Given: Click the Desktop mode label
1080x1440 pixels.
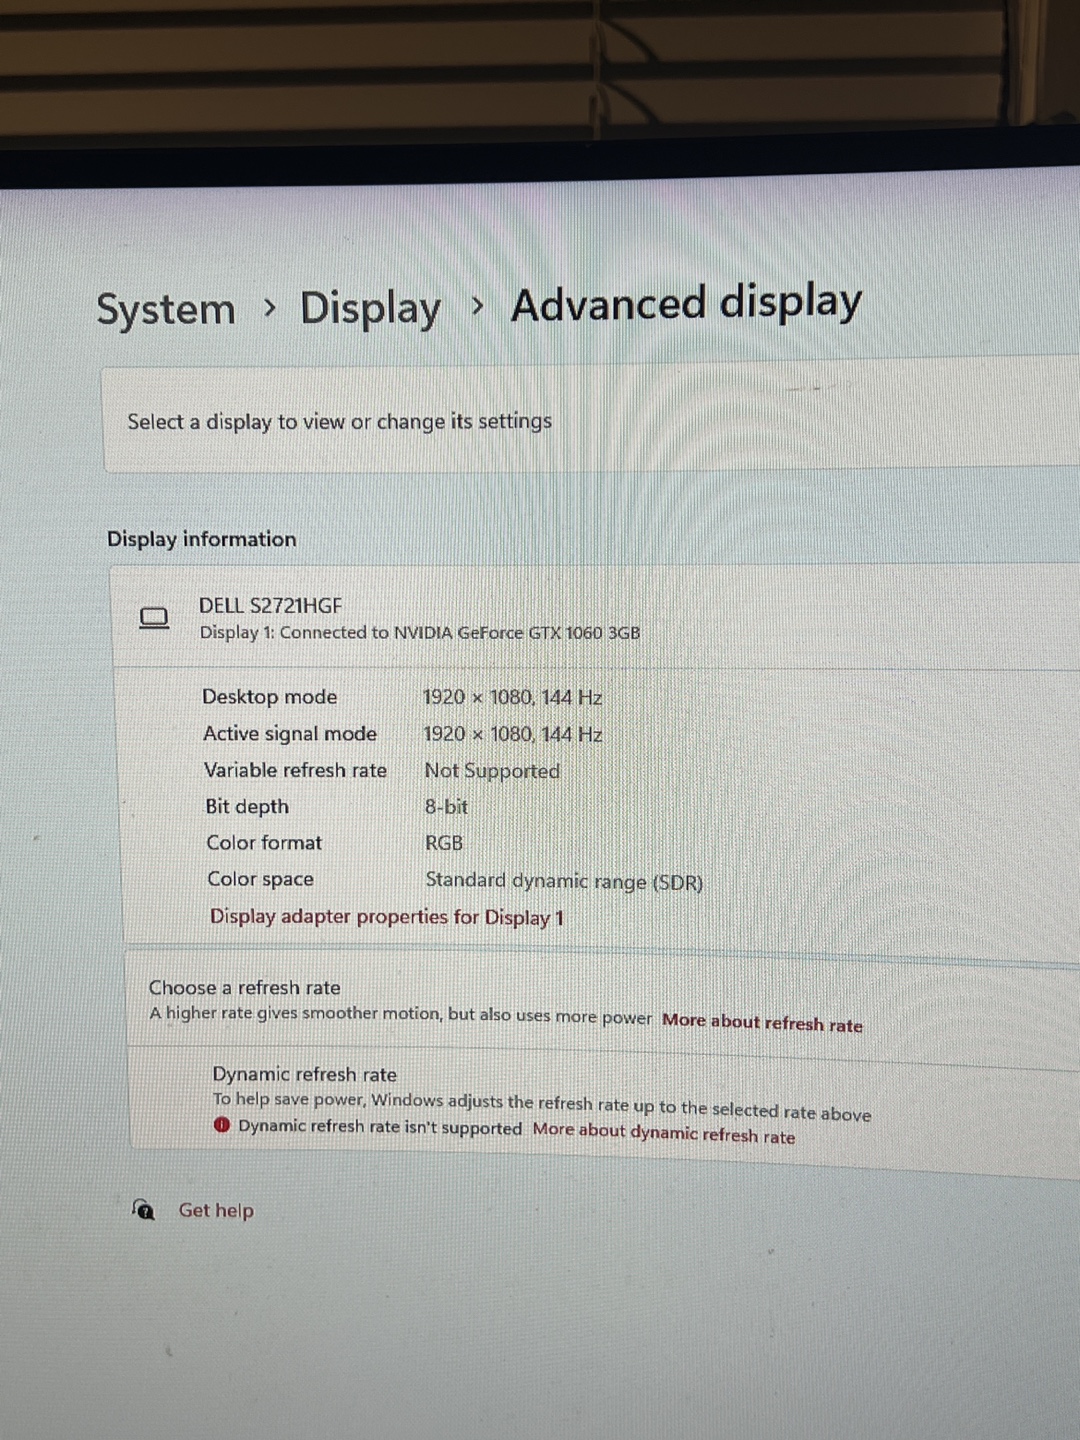Looking at the screenshot, I should (270, 697).
